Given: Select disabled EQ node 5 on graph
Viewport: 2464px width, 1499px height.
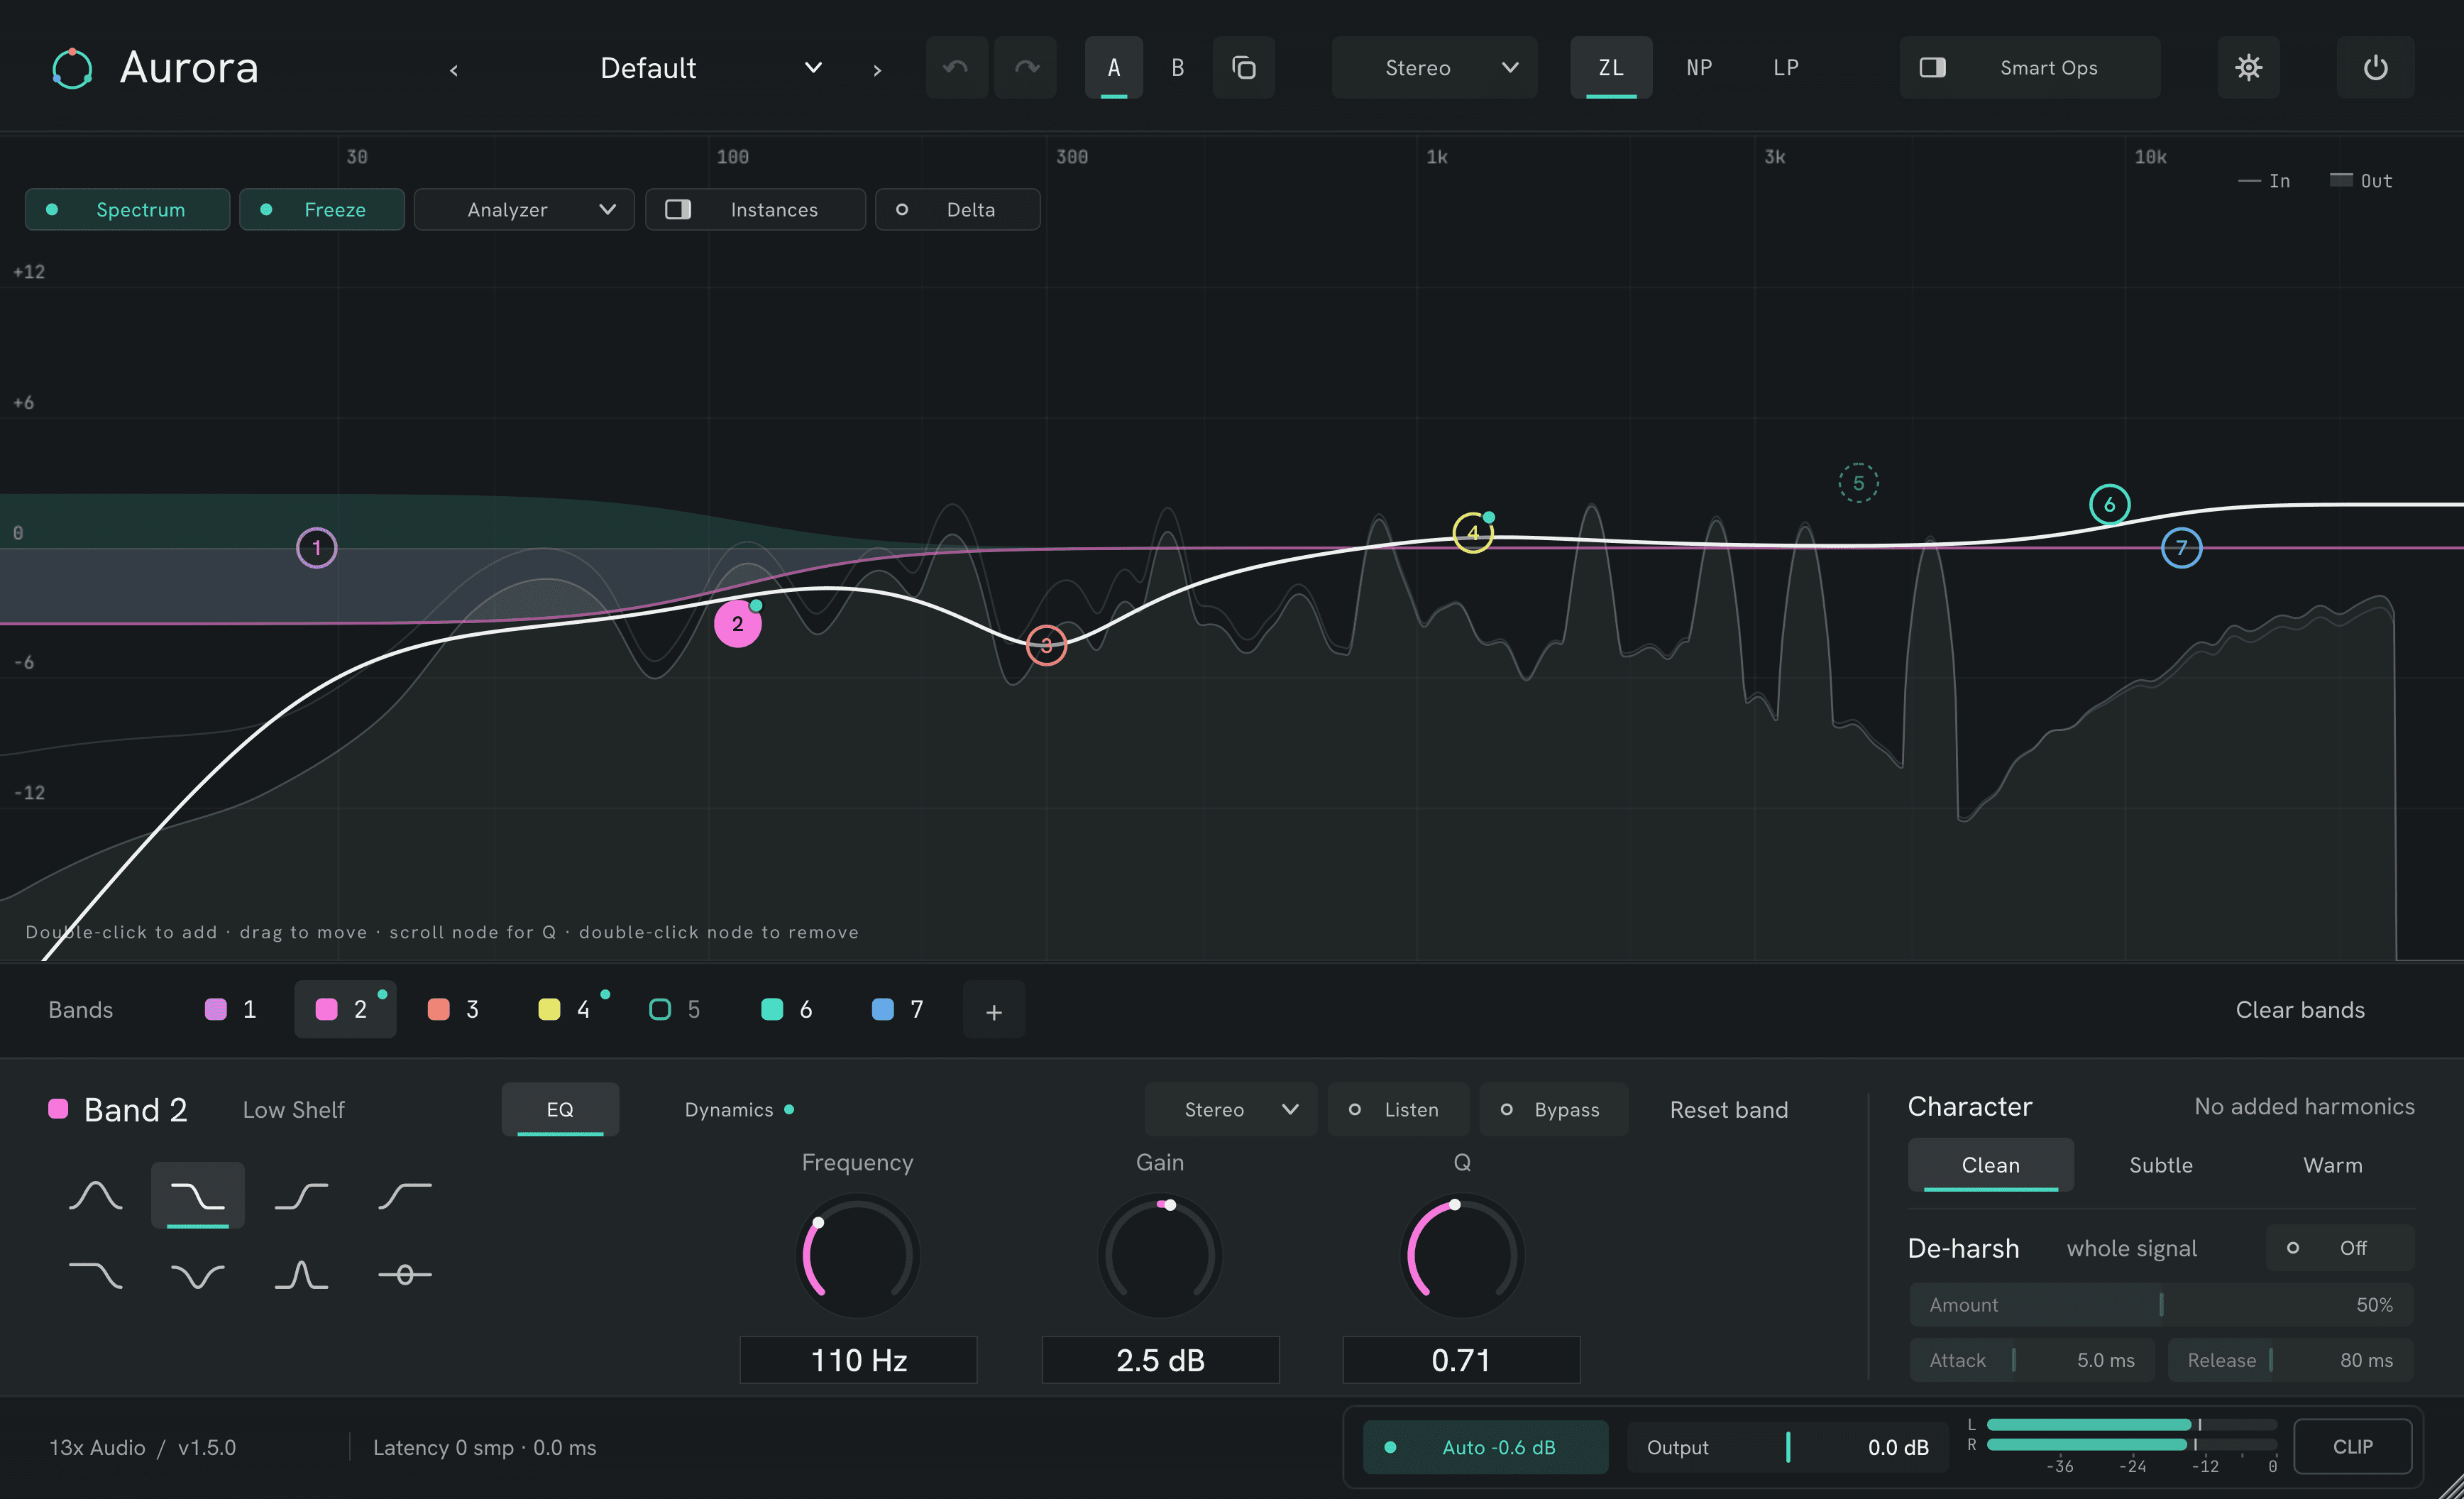Looking at the screenshot, I should pyautogui.click(x=1858, y=483).
